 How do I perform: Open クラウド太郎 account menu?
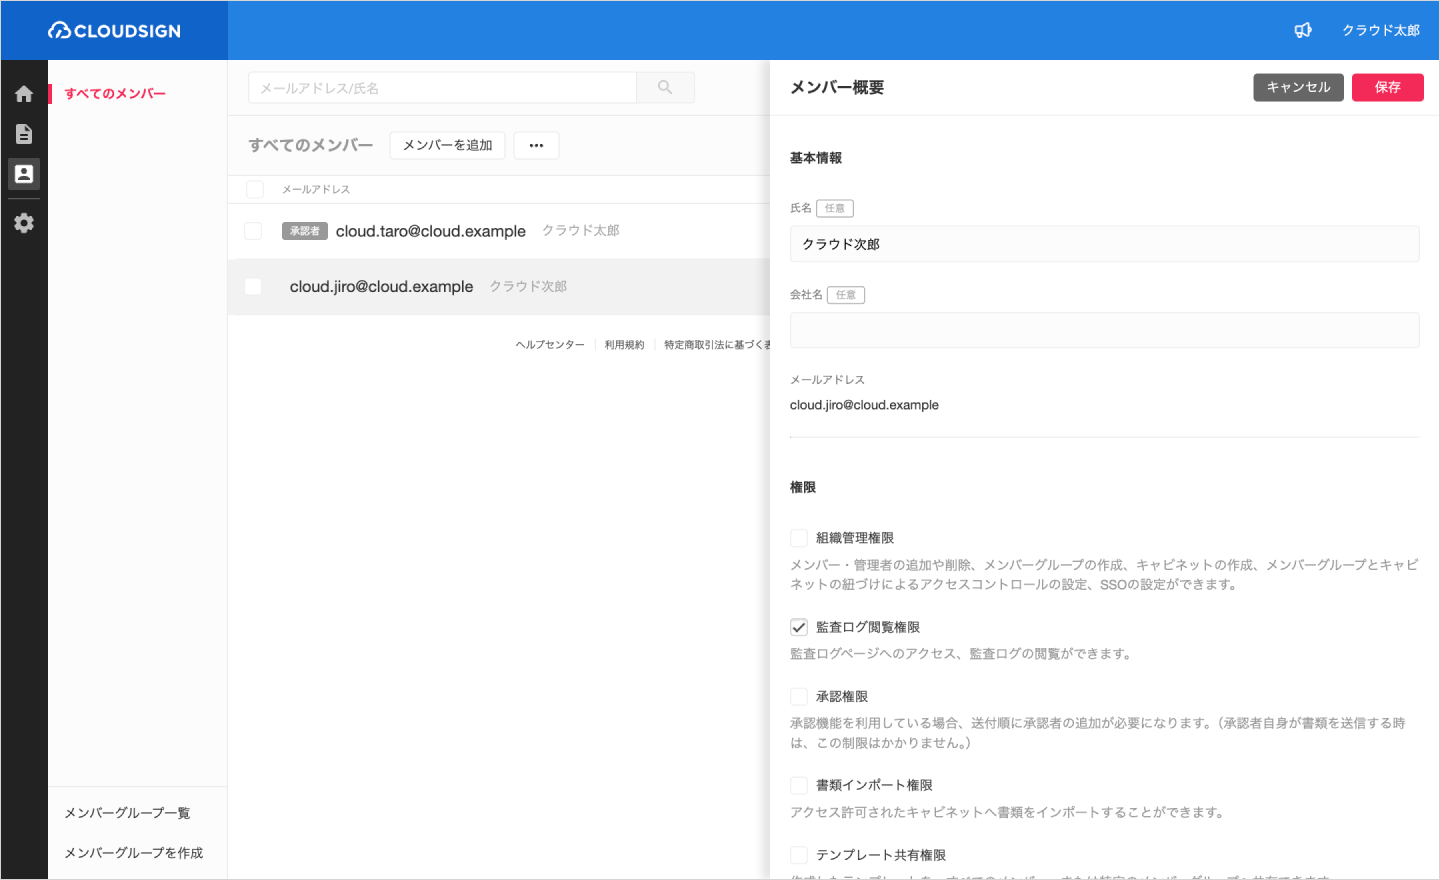coord(1381,31)
